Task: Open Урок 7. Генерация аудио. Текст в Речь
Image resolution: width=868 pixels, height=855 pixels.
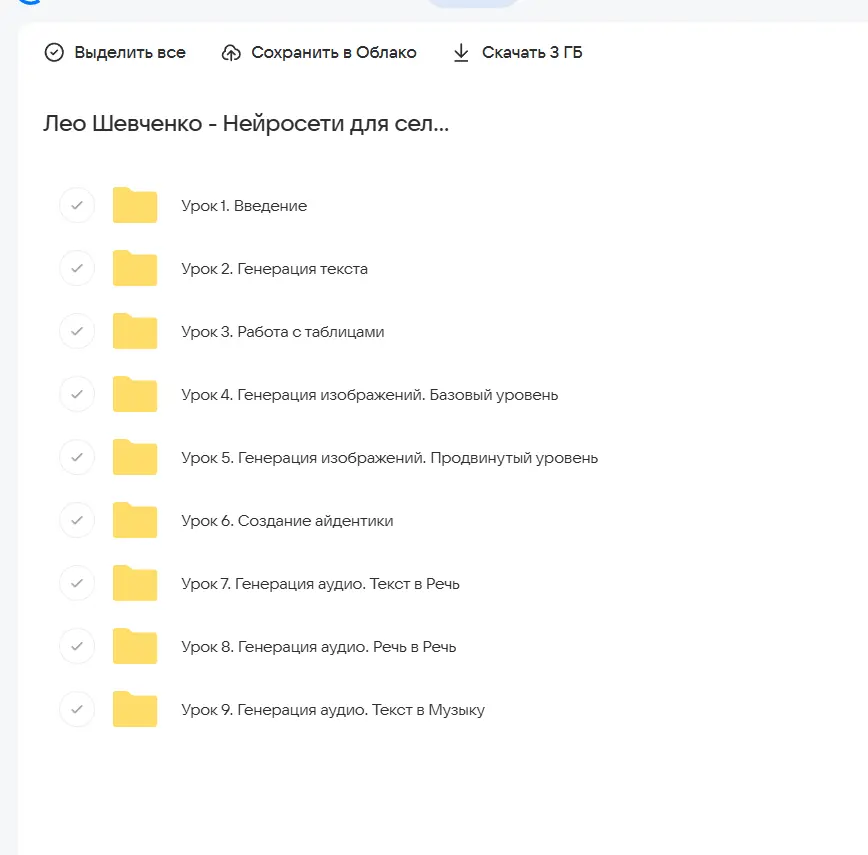Action: point(320,584)
